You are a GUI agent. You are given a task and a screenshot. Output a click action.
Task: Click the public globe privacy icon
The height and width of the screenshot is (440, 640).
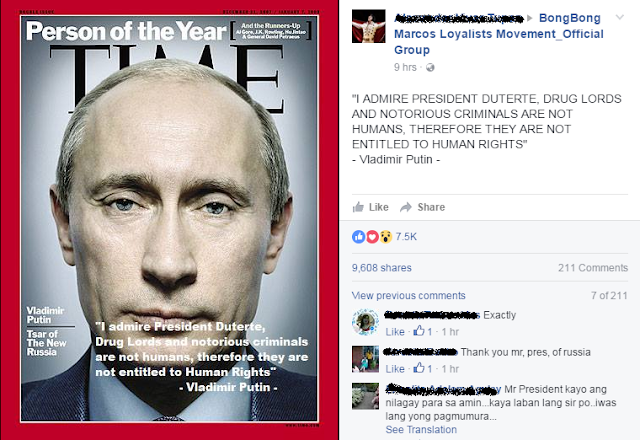430,67
